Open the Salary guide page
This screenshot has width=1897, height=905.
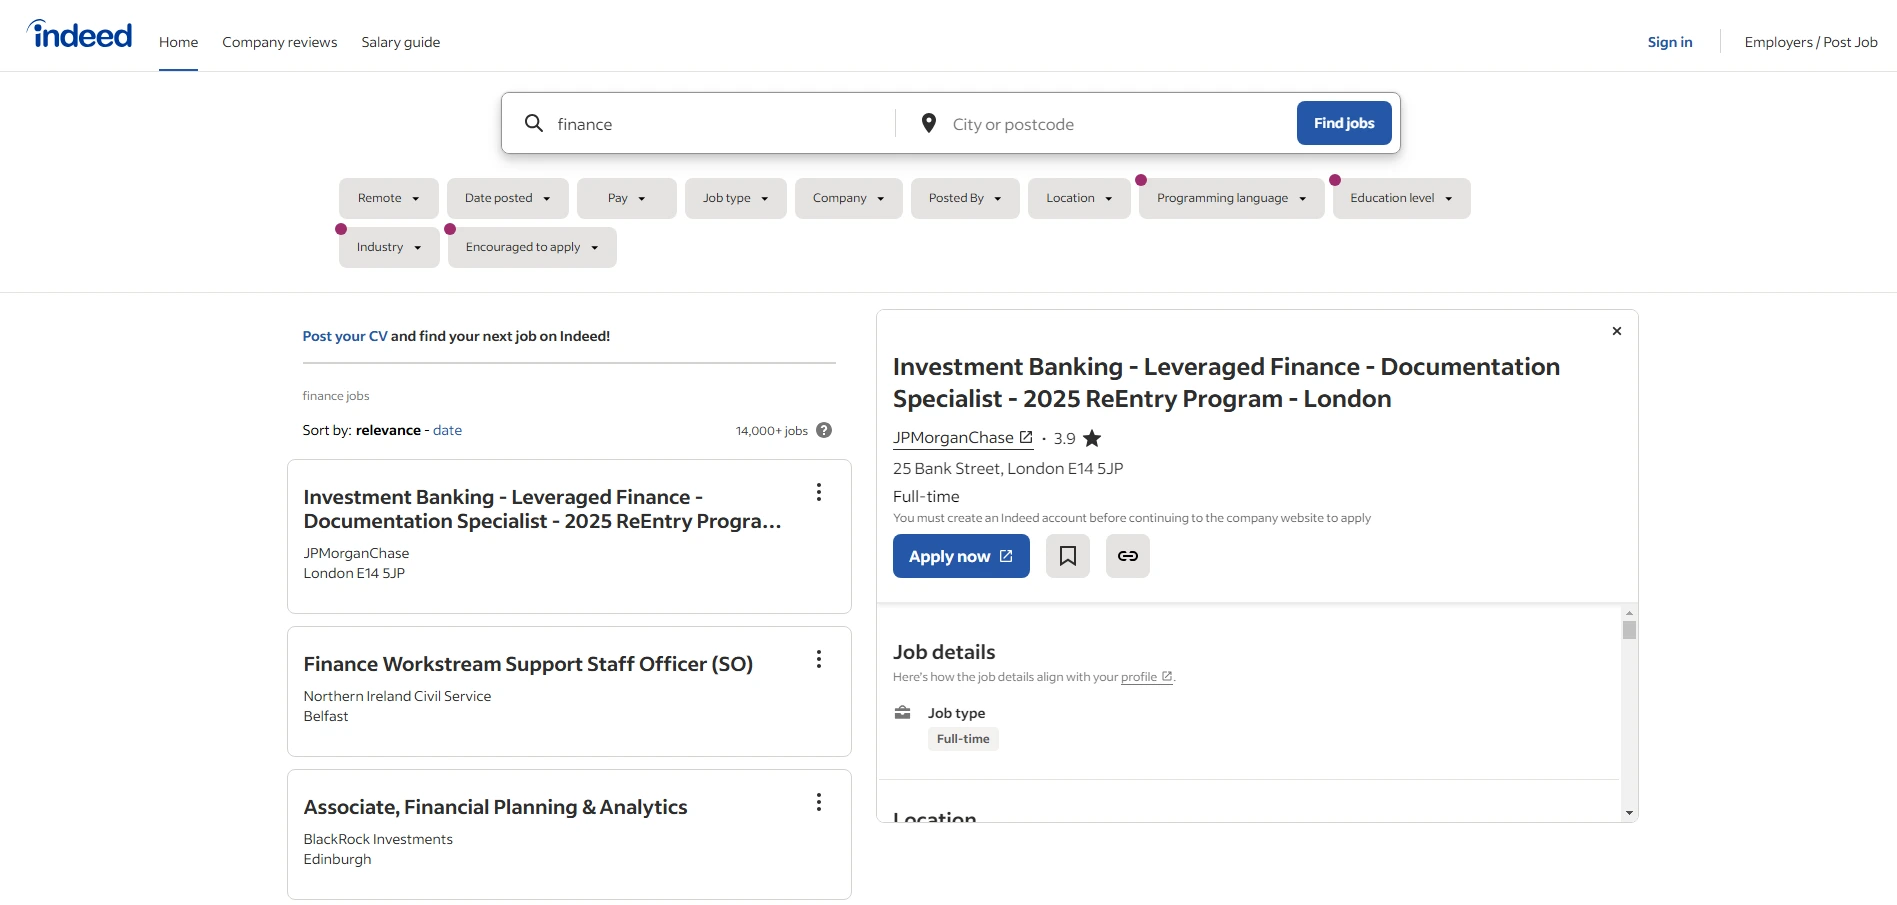point(400,41)
